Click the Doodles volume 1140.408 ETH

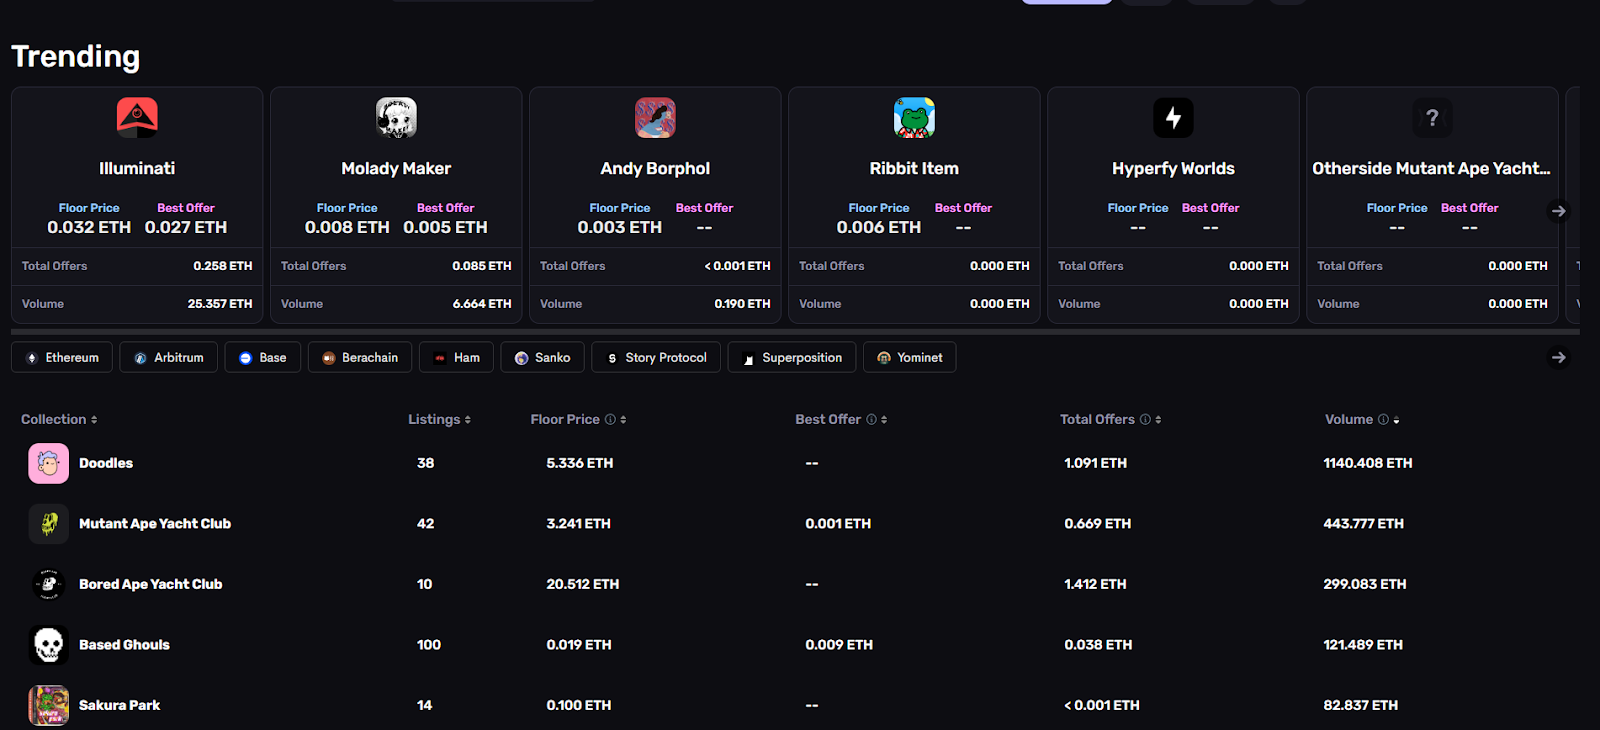click(x=1368, y=463)
